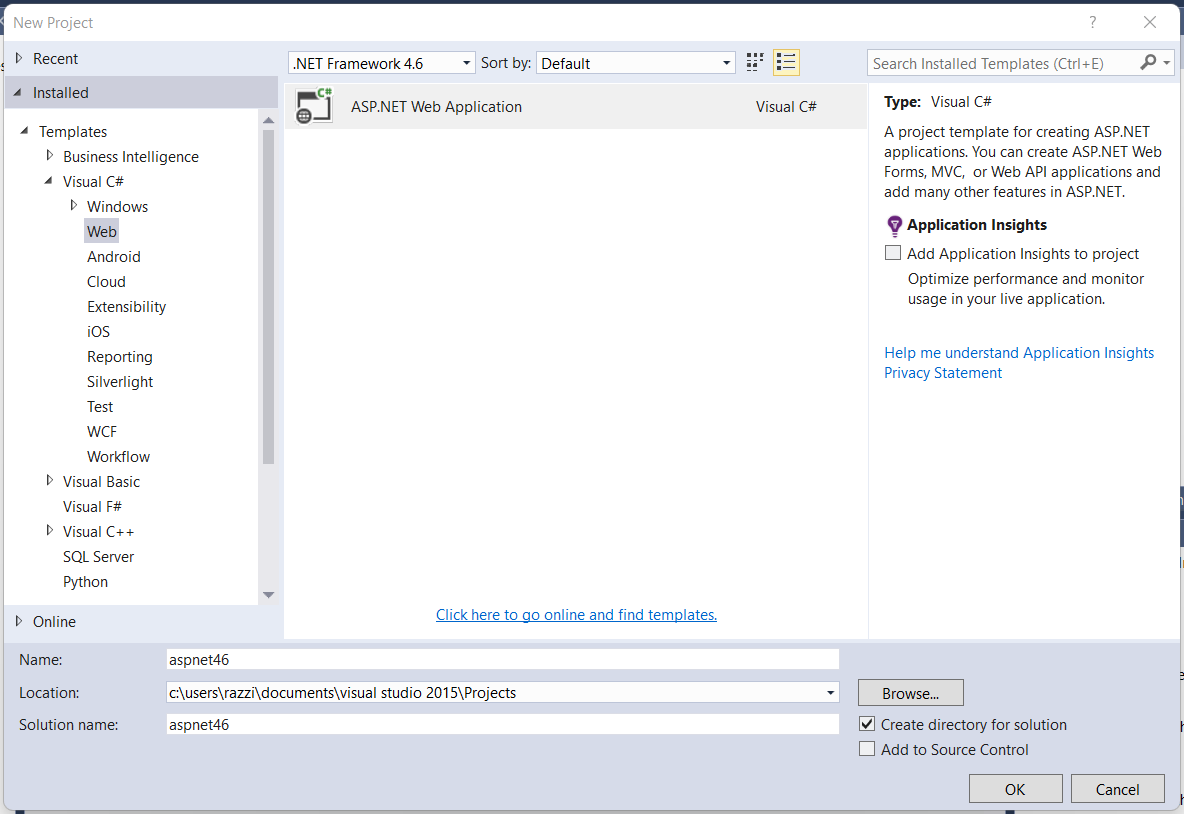The width and height of the screenshot is (1184, 814).
Task: Open the .NET Framework 4.6 dropdown
Action: pos(382,63)
